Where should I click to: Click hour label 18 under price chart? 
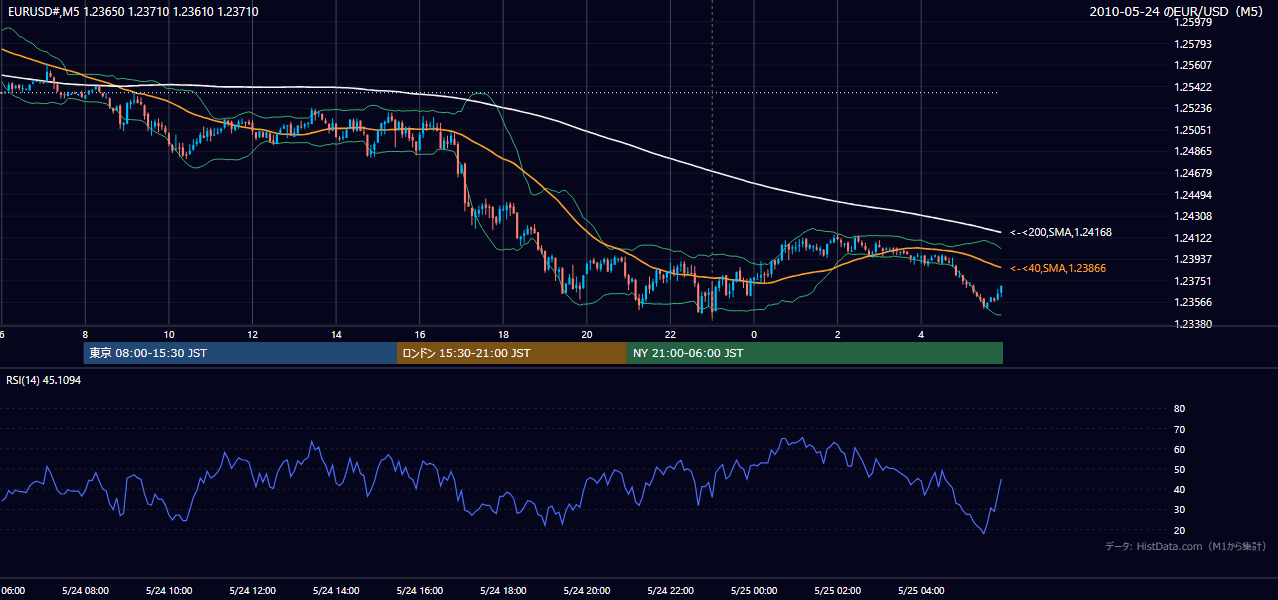click(x=503, y=334)
